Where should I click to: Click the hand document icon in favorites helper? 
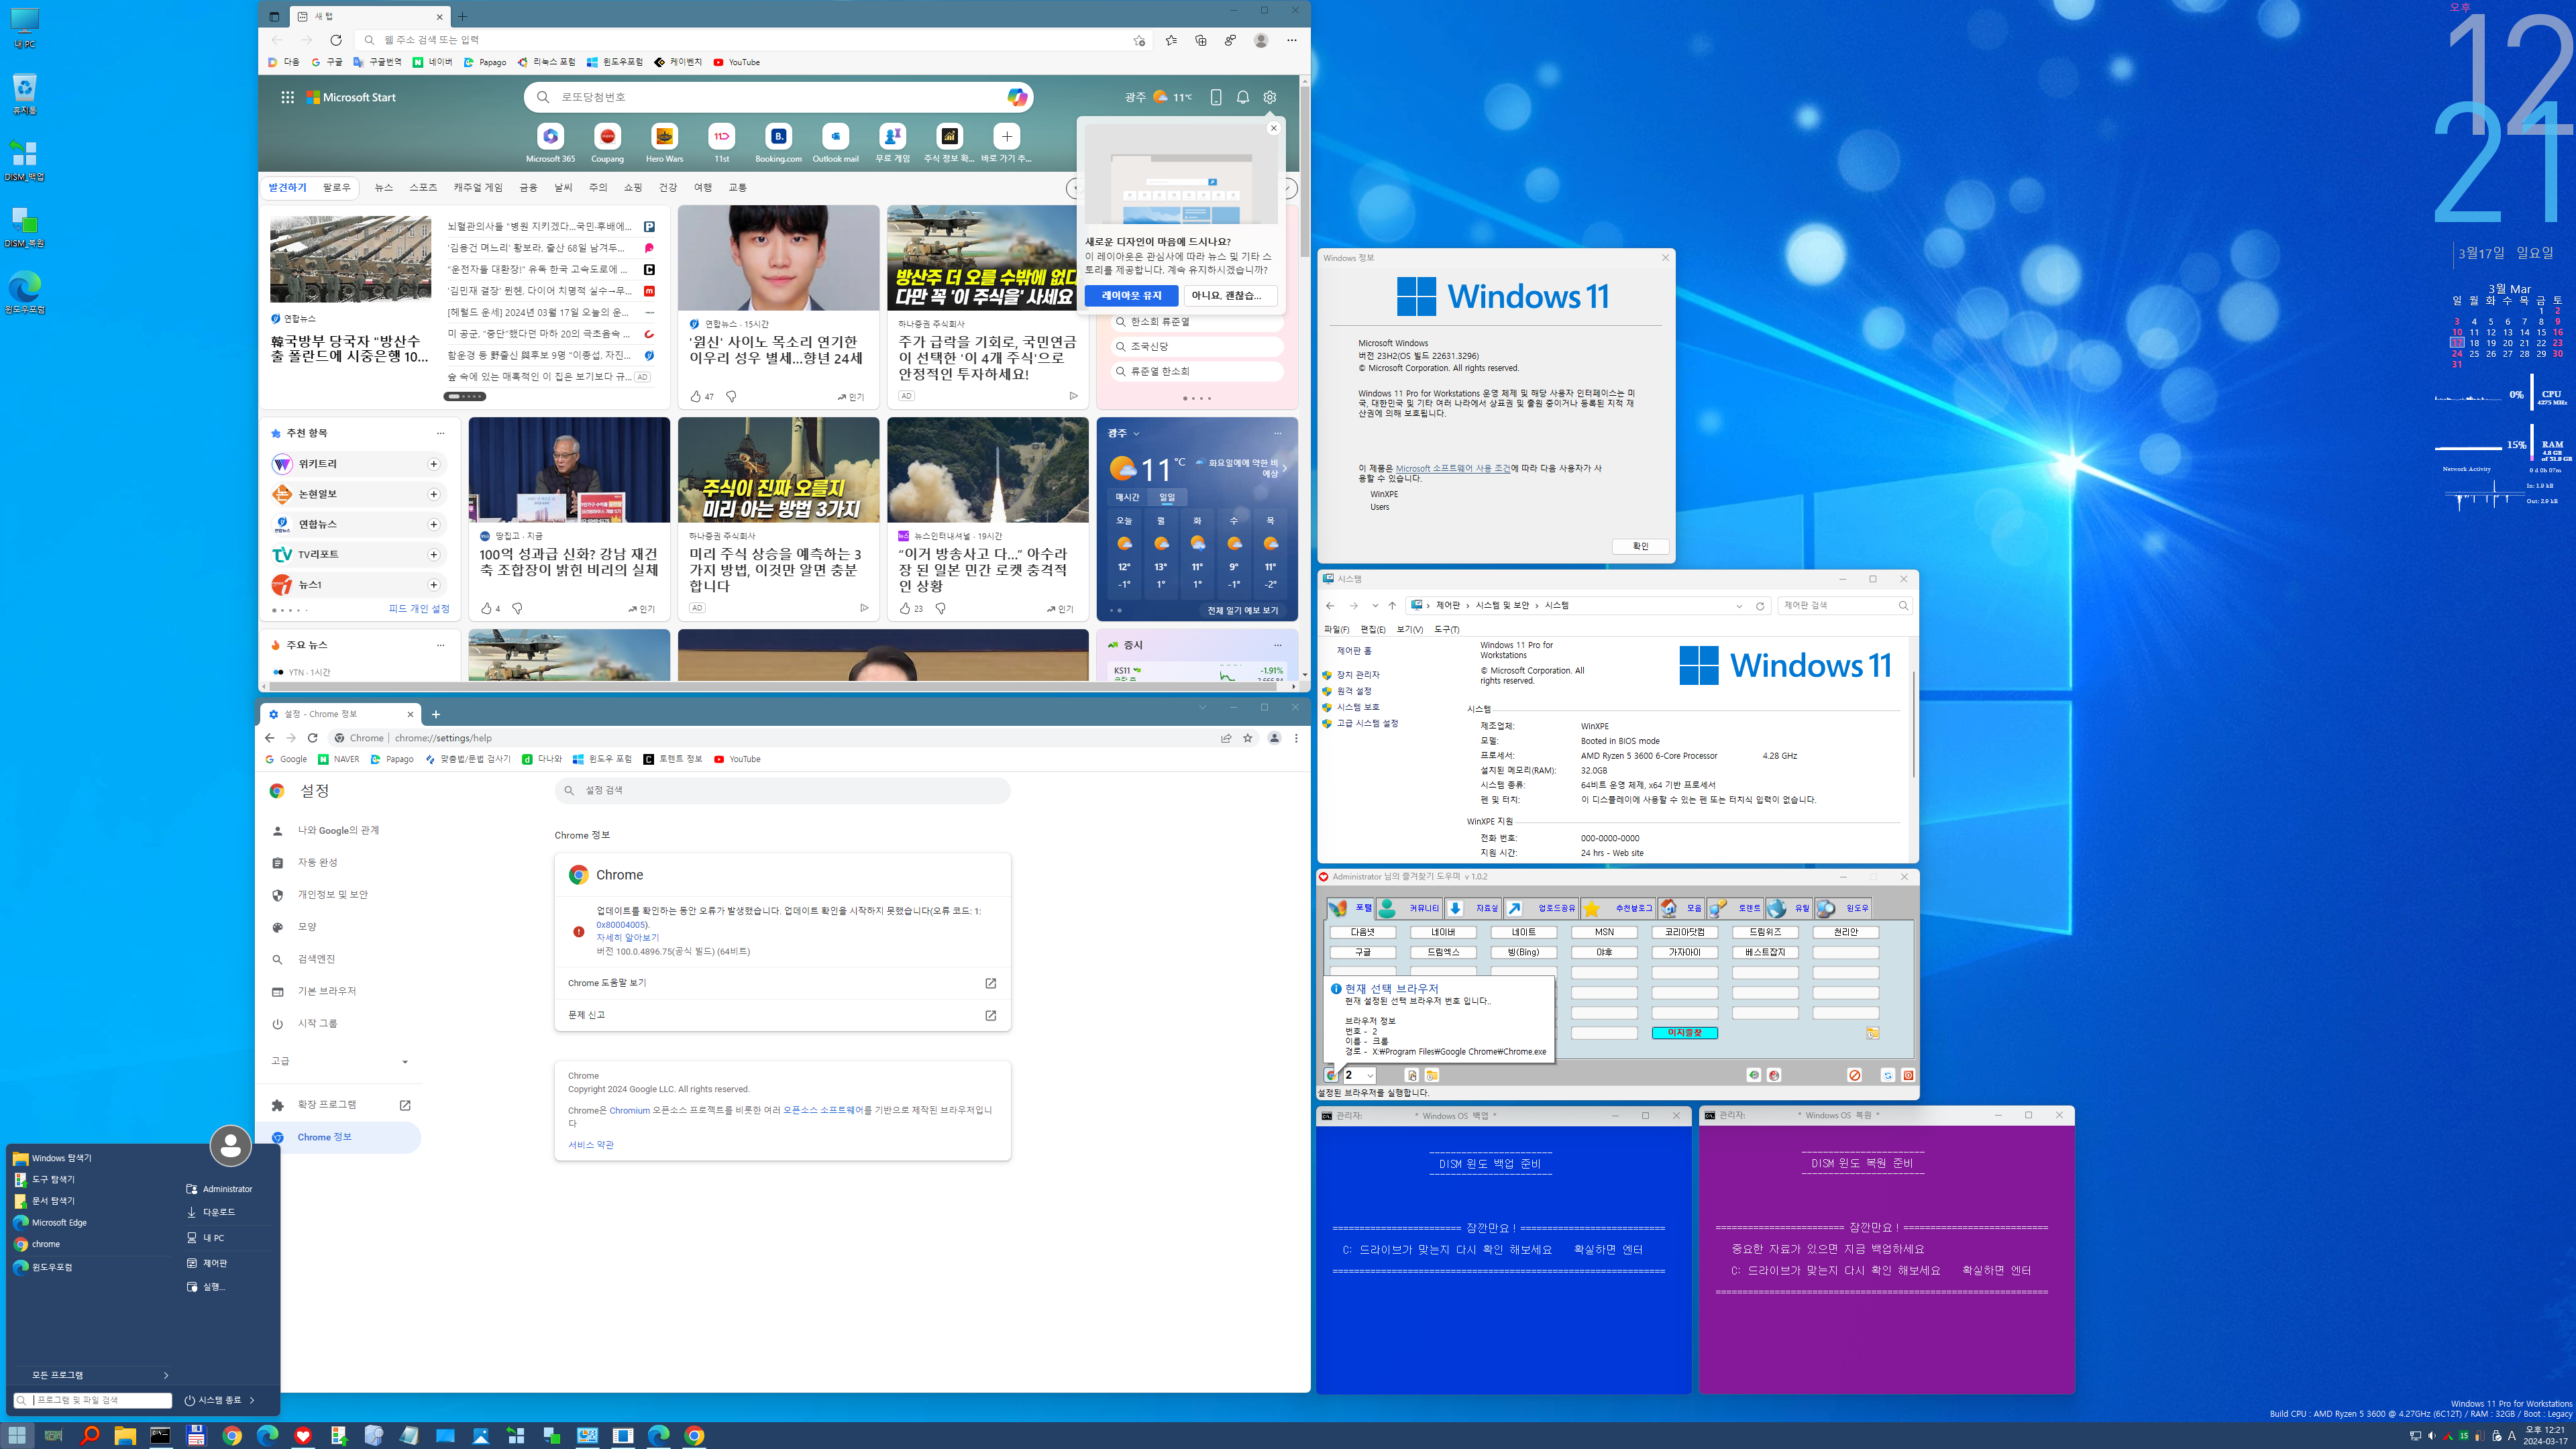click(1411, 1075)
